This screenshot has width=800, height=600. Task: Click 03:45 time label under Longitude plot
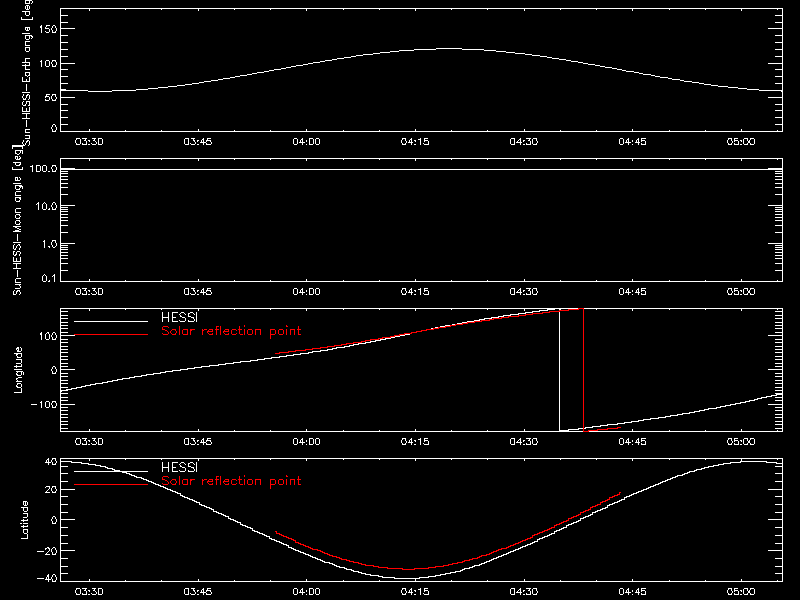click(198, 442)
